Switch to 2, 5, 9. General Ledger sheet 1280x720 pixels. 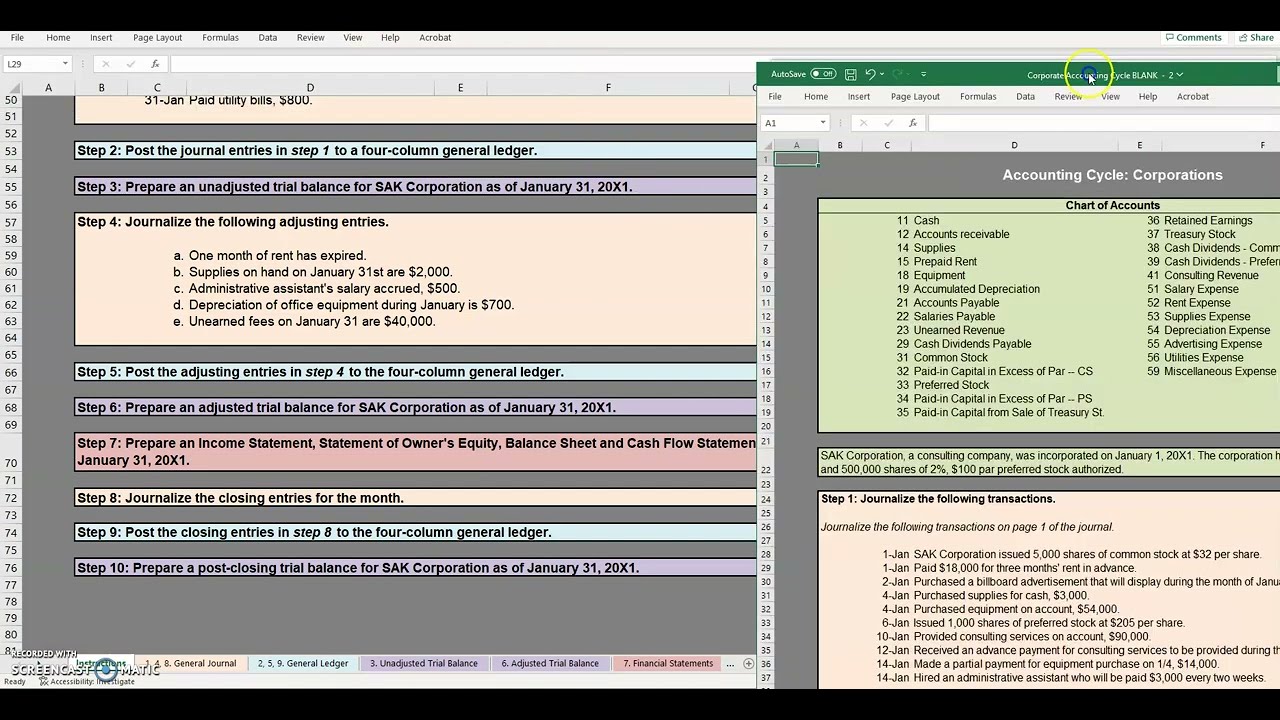303,663
